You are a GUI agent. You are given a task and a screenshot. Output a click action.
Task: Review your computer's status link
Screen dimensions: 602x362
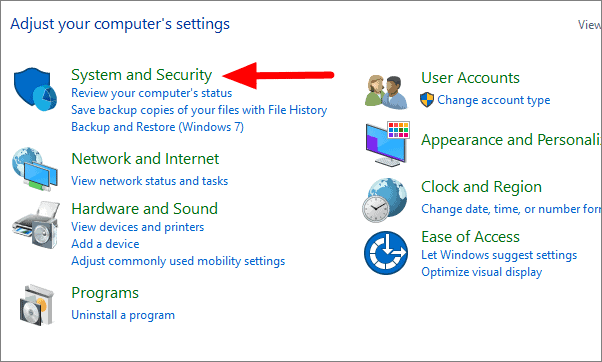click(x=152, y=93)
